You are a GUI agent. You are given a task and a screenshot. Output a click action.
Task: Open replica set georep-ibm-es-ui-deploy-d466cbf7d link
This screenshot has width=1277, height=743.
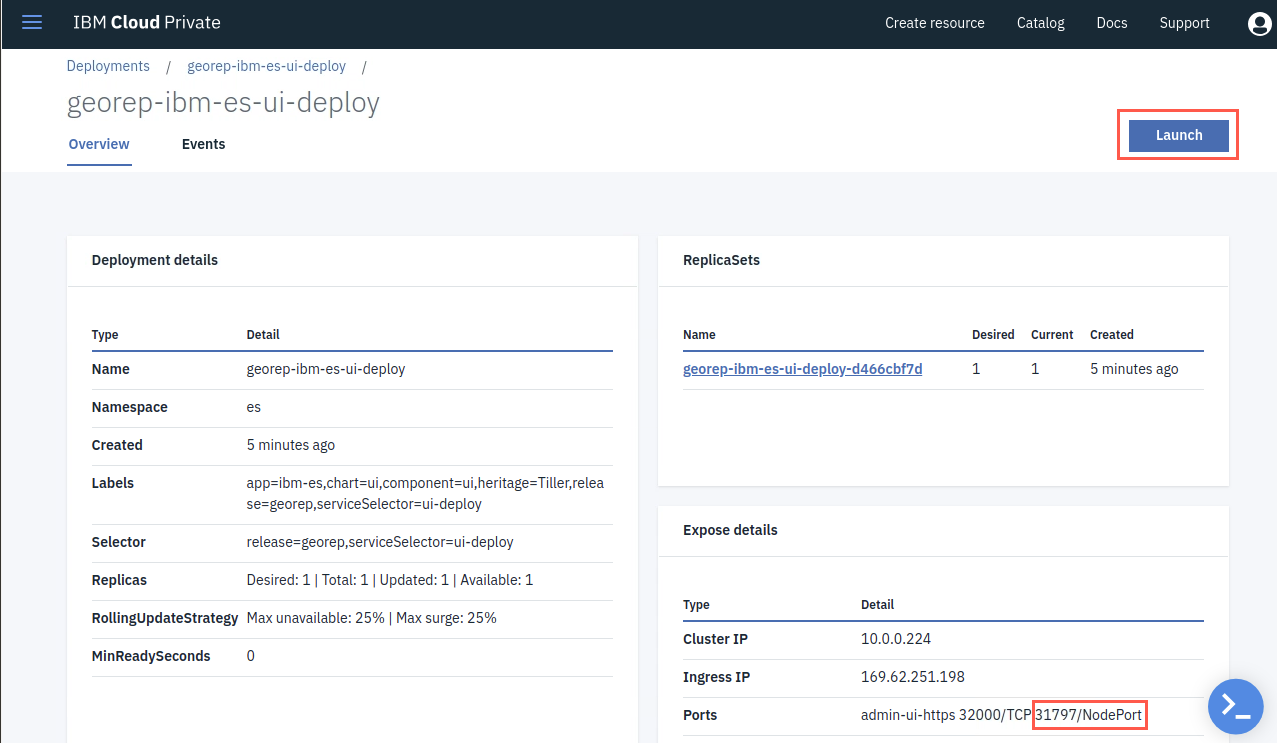pos(803,369)
